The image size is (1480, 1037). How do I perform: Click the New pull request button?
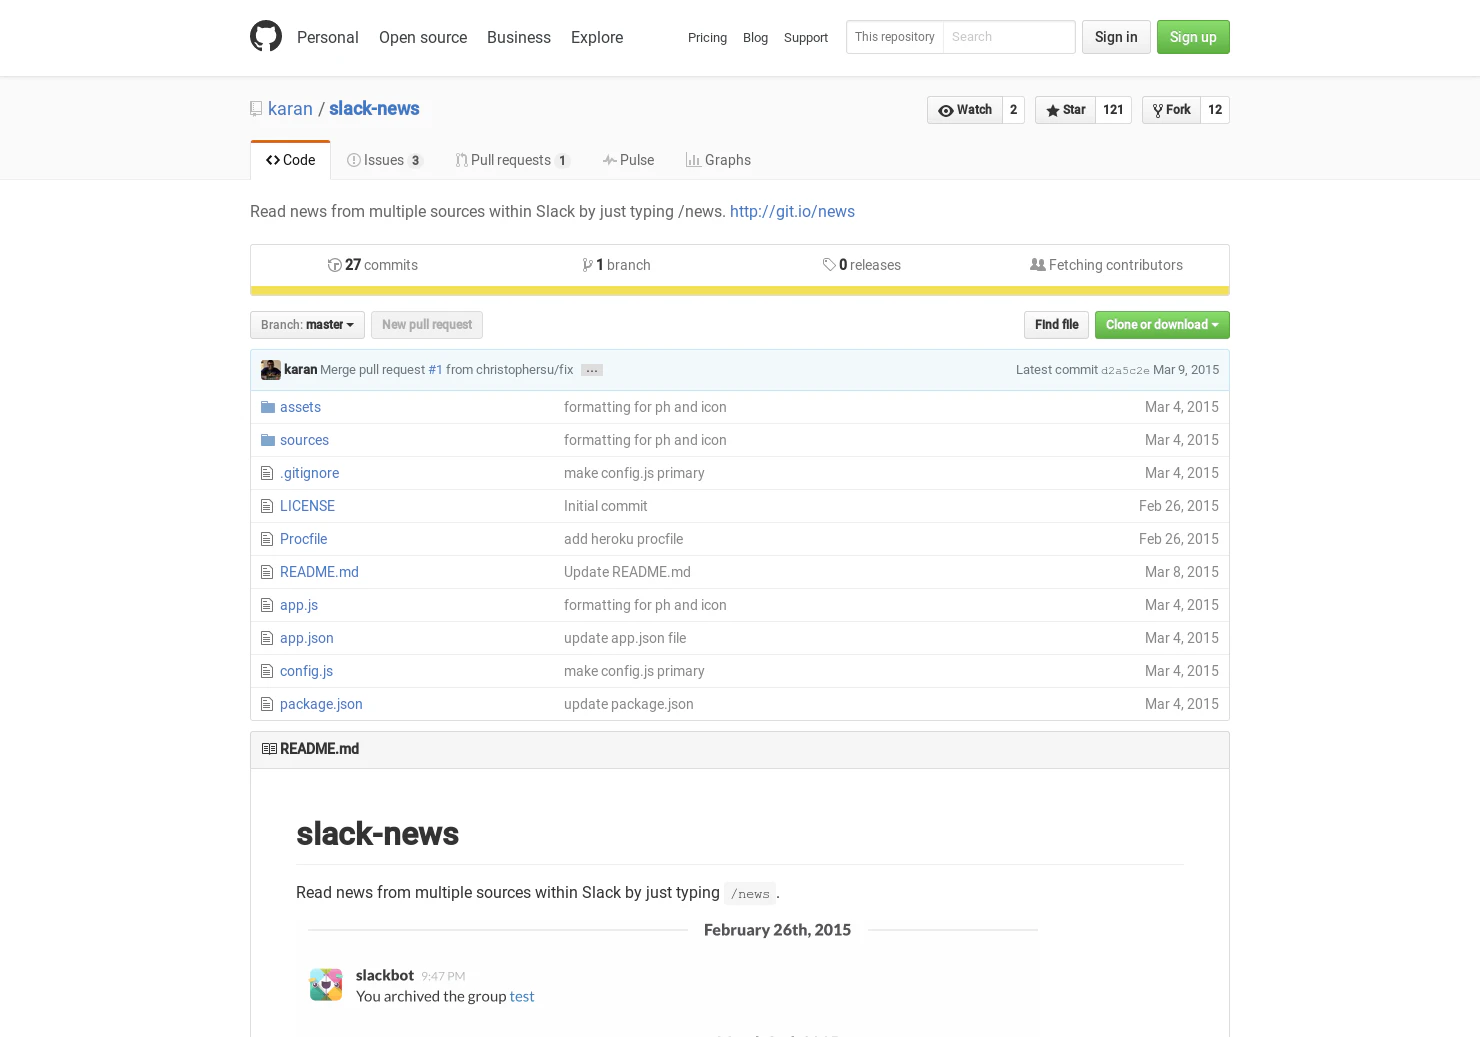(427, 325)
